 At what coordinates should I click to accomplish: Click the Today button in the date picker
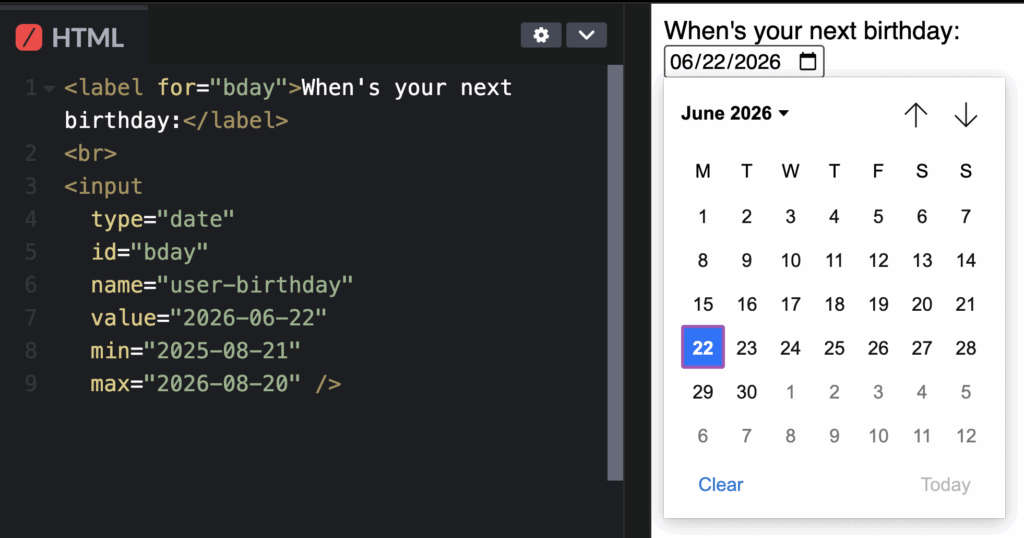945,485
